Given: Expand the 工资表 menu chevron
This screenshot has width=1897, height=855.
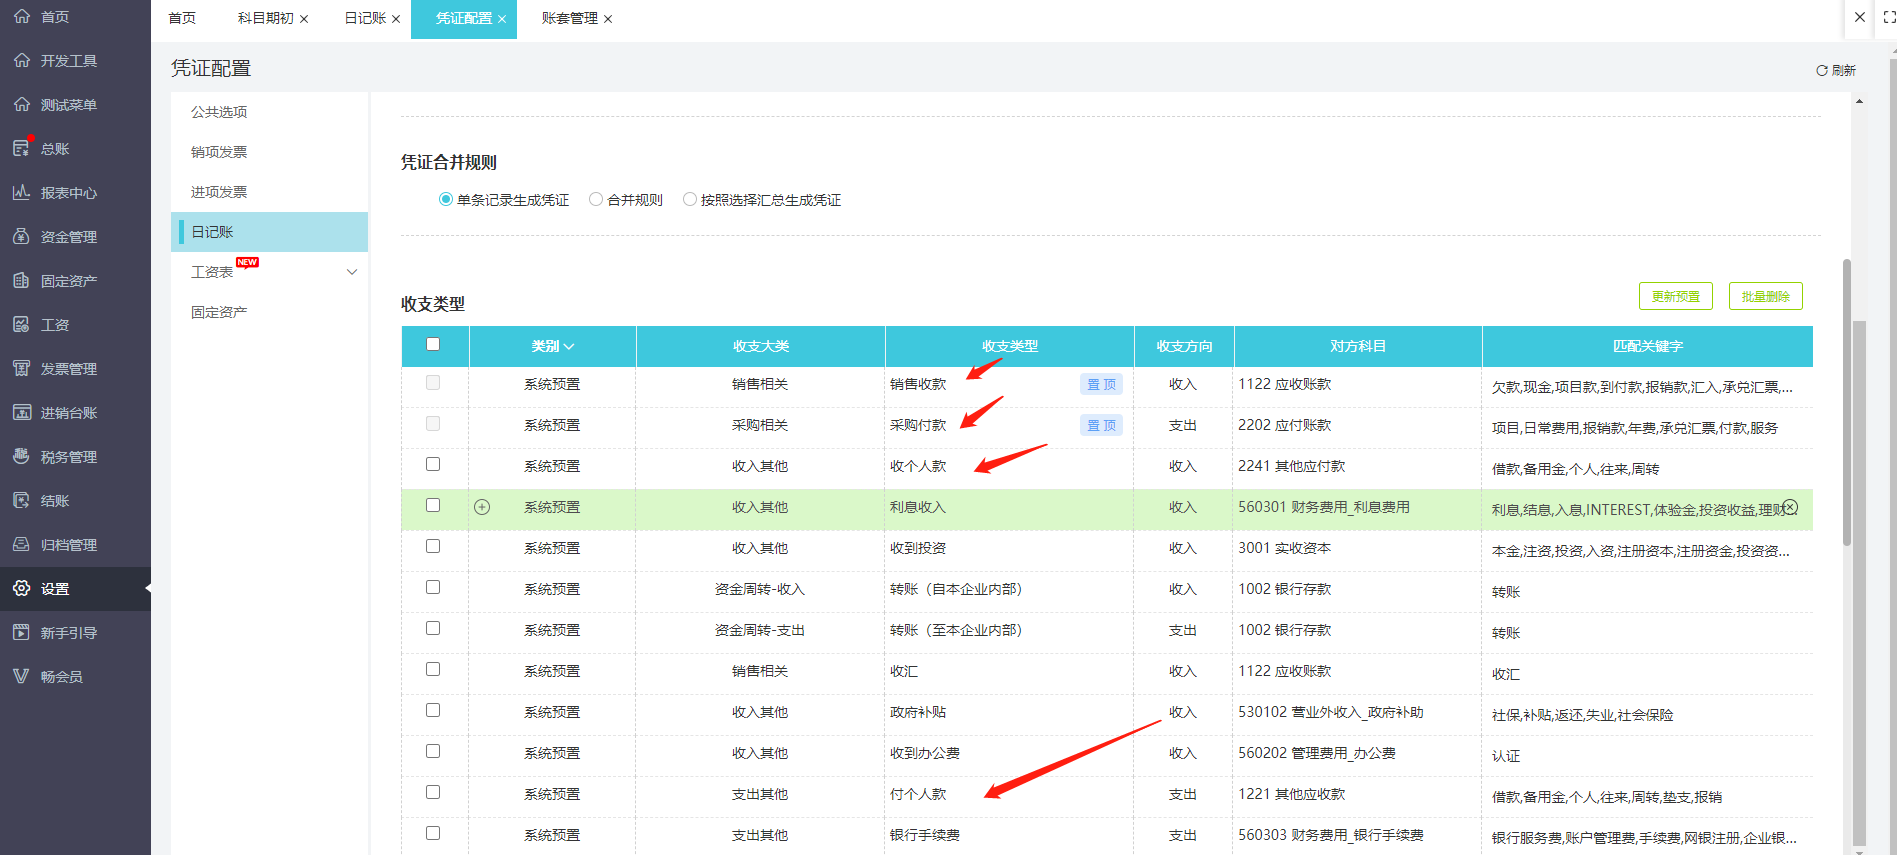Looking at the screenshot, I should (351, 272).
